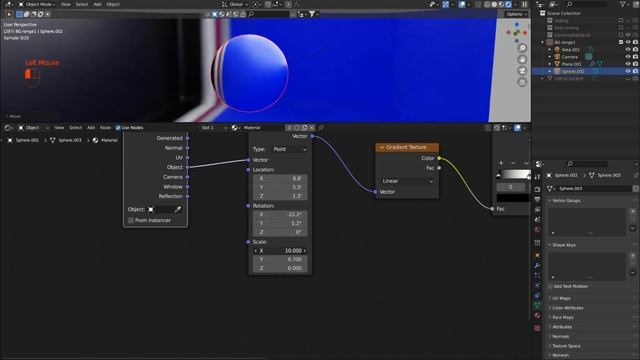Open the node editor Add menu
The width and height of the screenshot is (640, 360).
[91, 128]
